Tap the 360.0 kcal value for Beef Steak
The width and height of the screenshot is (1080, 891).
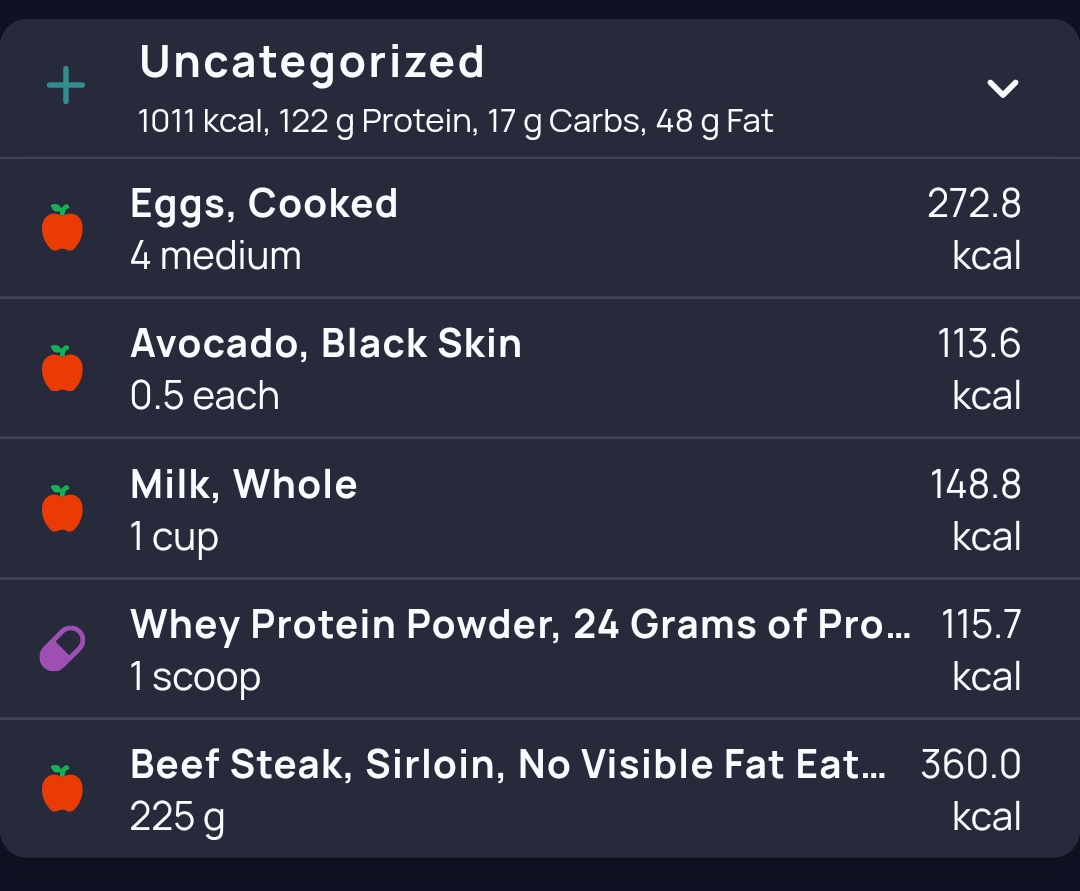[x=970, y=790]
